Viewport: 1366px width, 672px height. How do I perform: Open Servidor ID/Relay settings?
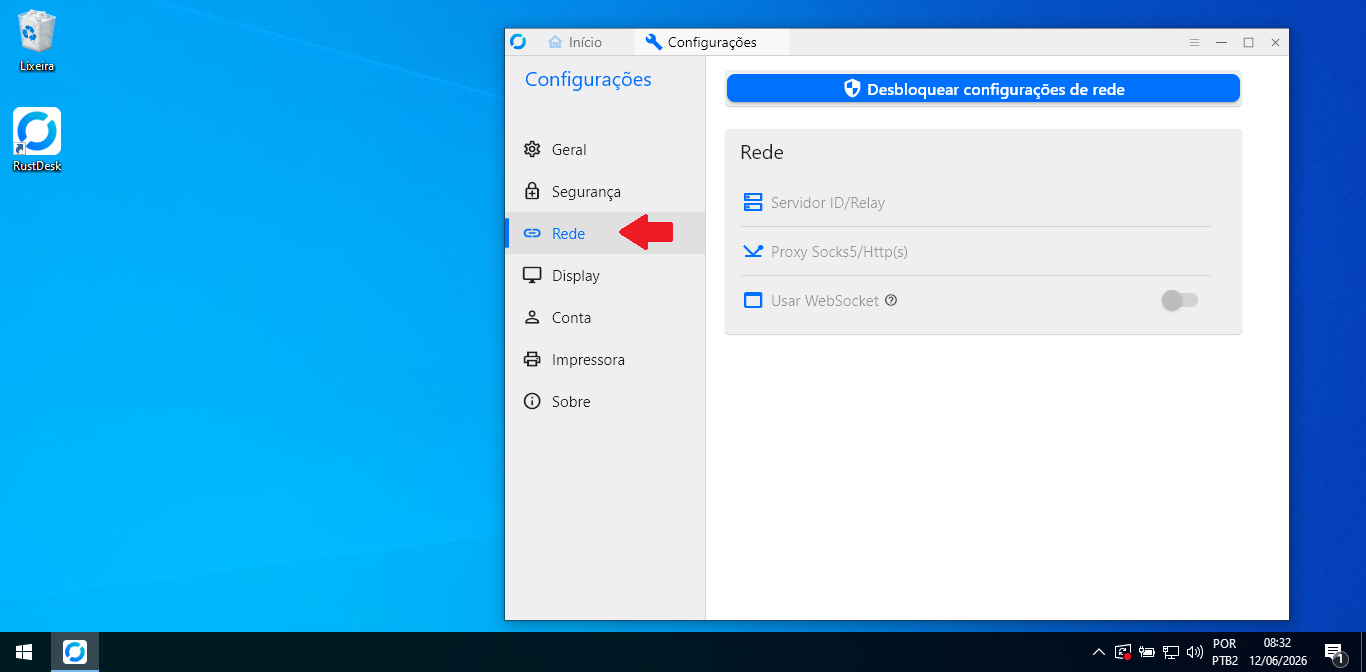coord(976,203)
